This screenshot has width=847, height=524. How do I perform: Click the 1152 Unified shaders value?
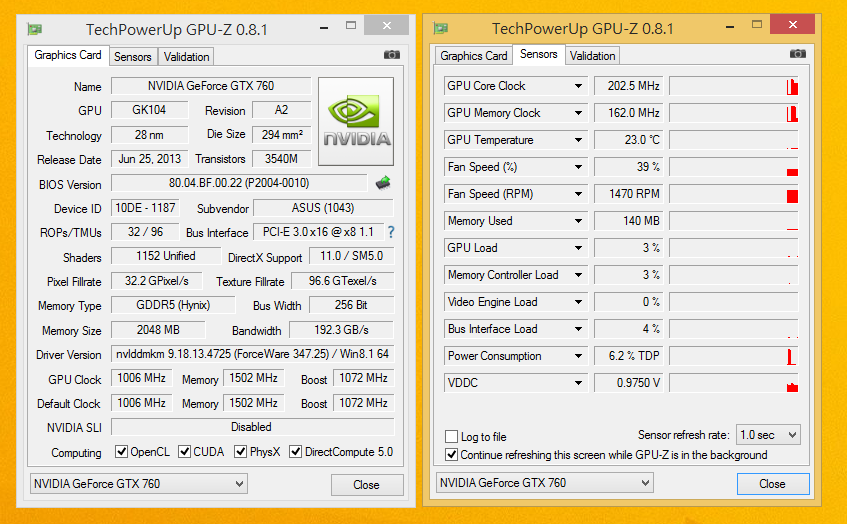166,256
